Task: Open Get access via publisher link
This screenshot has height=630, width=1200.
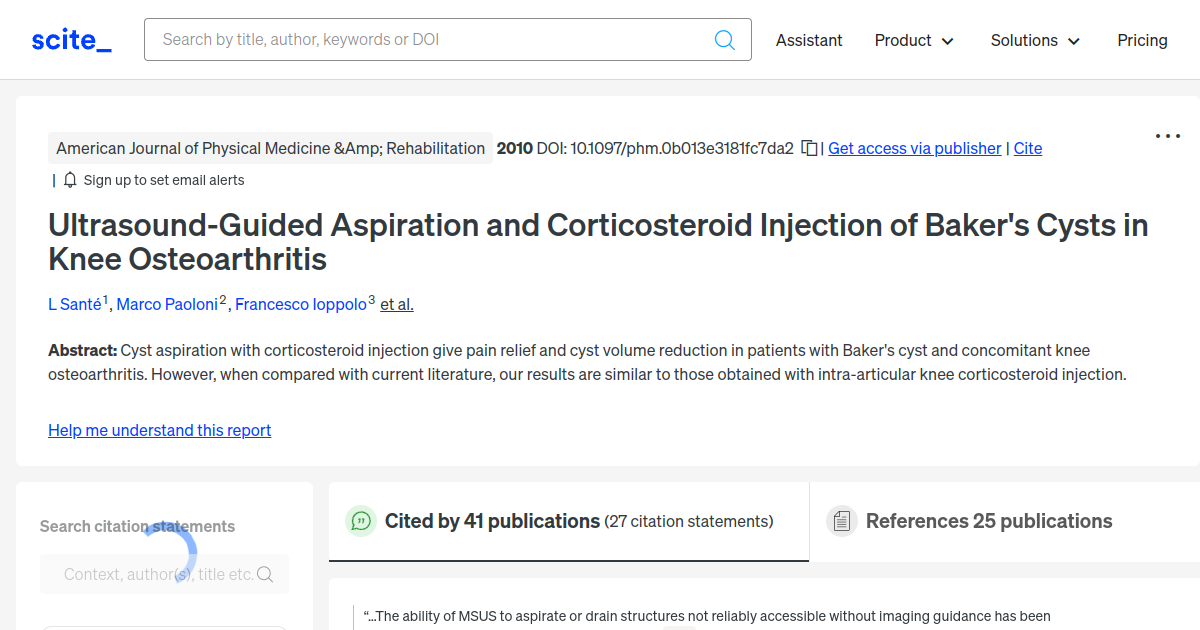Action: pos(914,148)
